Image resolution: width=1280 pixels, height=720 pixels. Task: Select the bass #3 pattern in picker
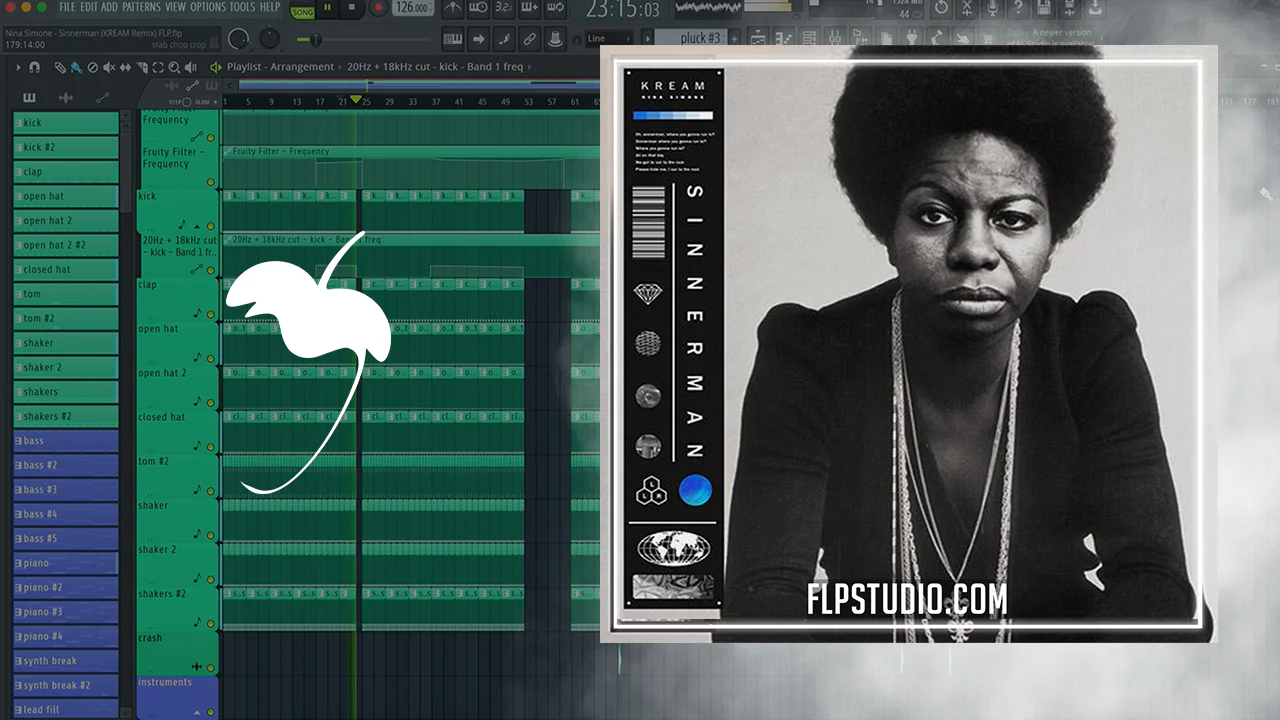click(66, 489)
